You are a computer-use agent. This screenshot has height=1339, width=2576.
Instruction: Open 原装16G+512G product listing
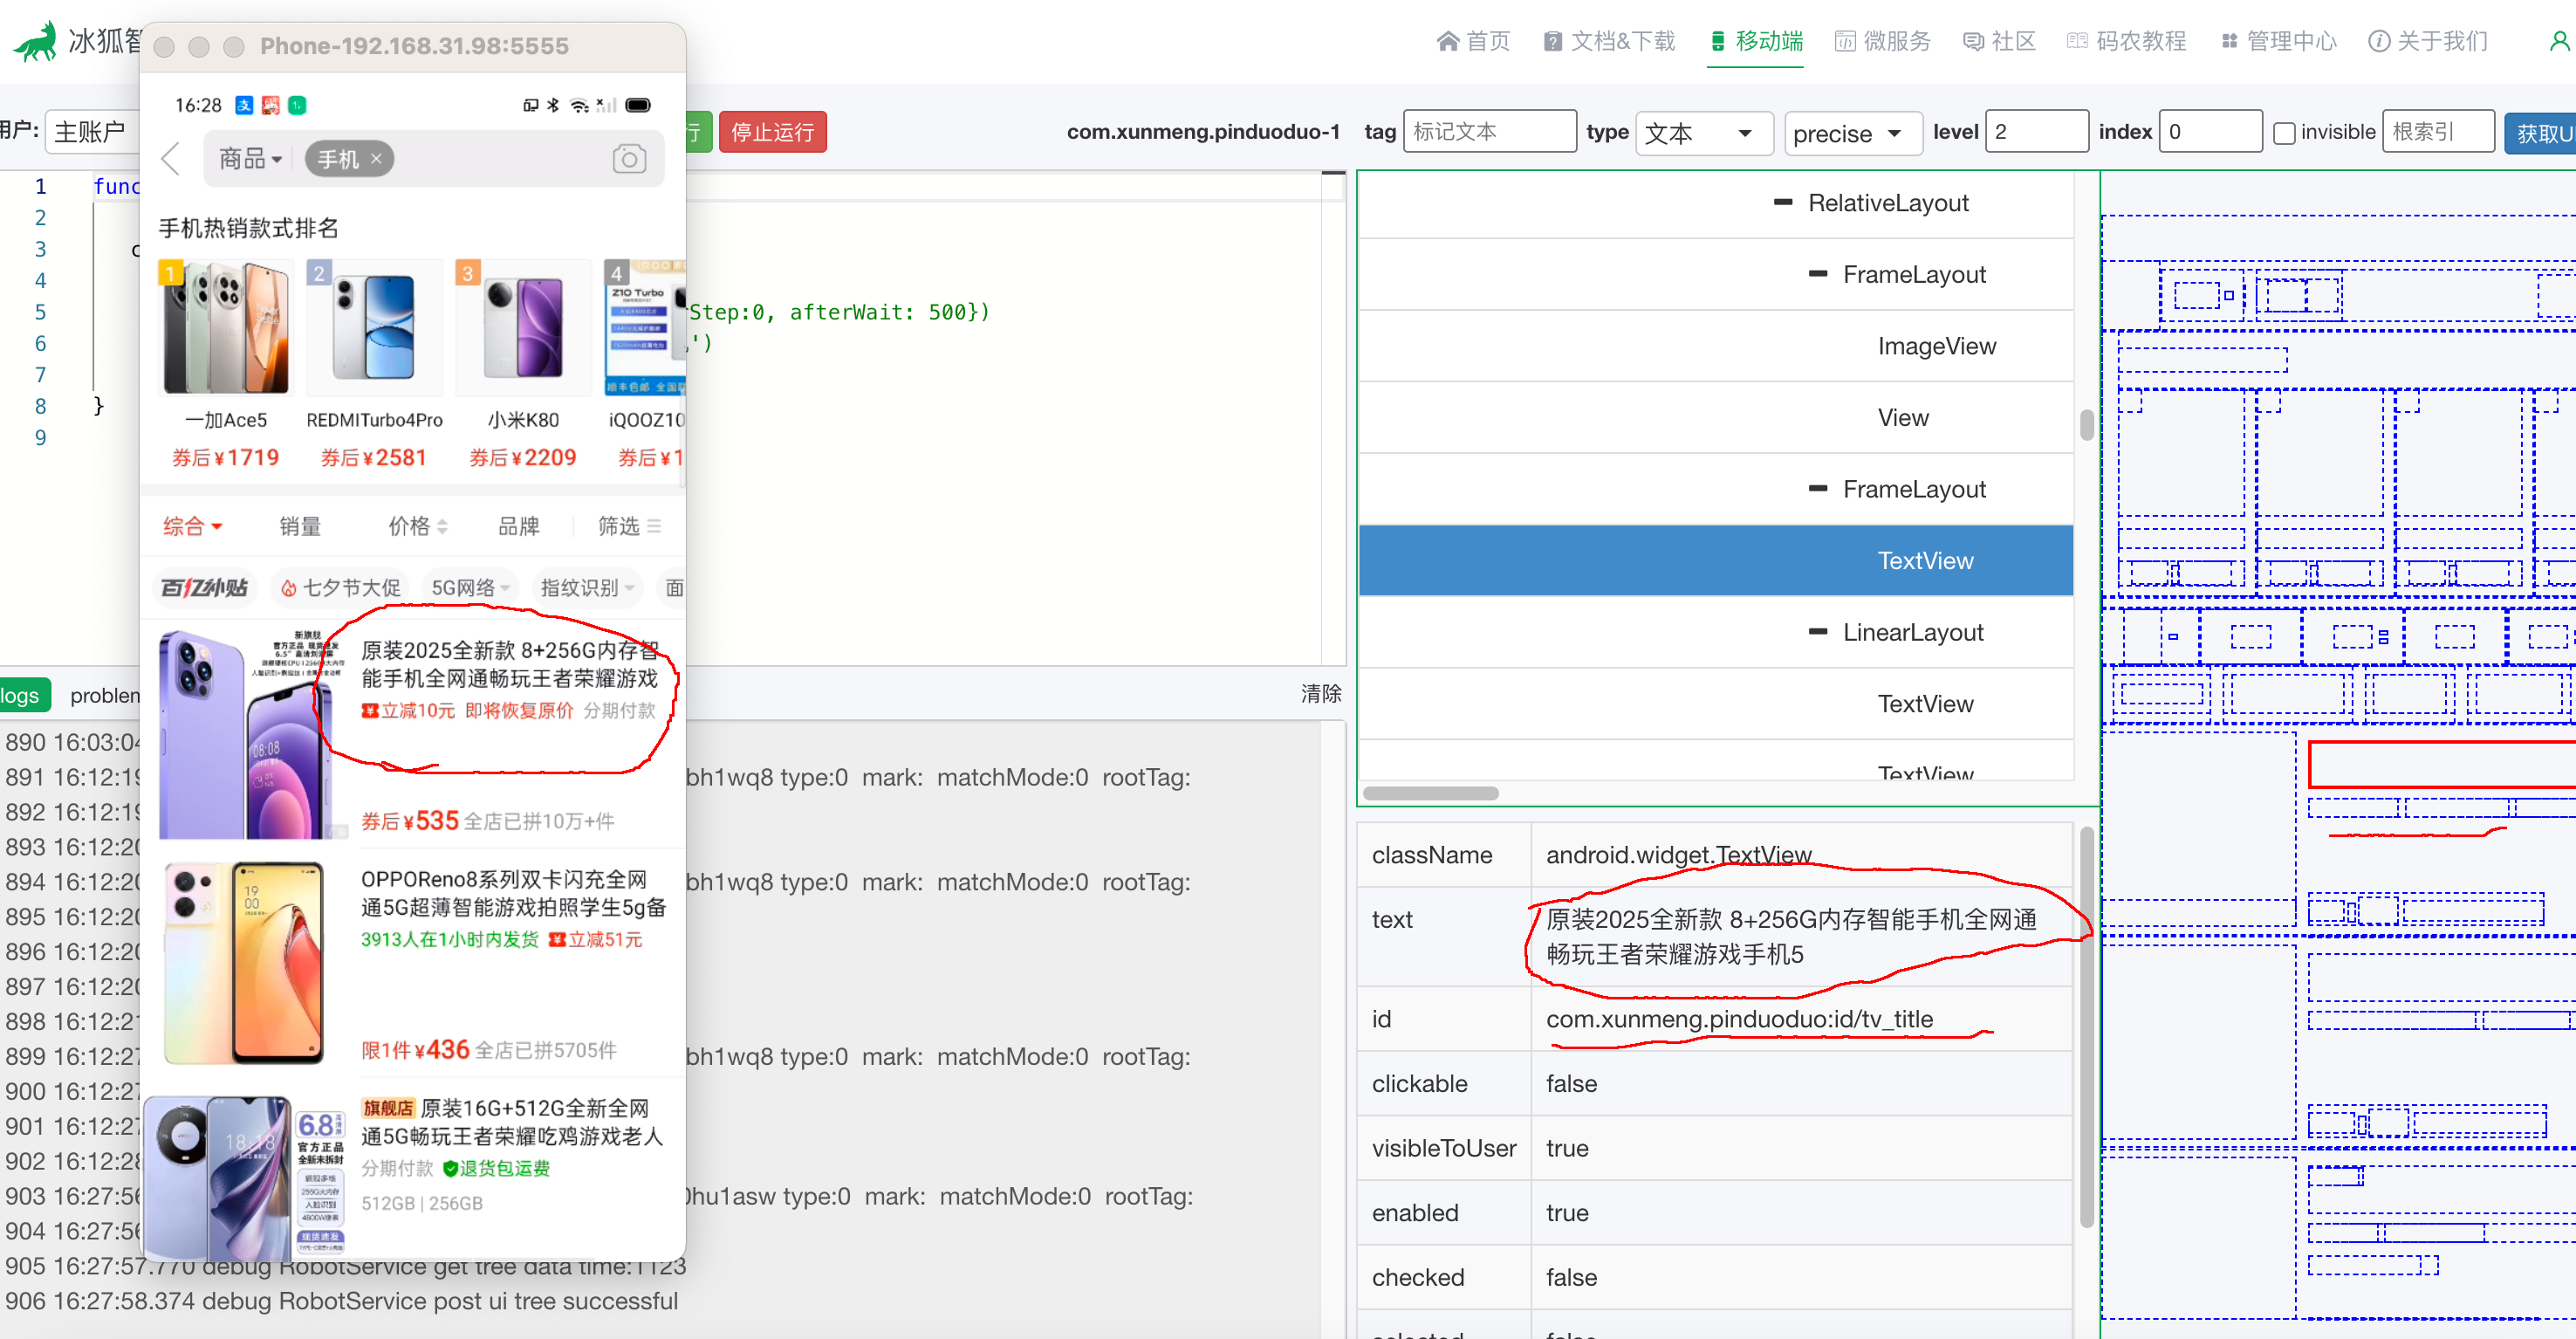point(512,1122)
